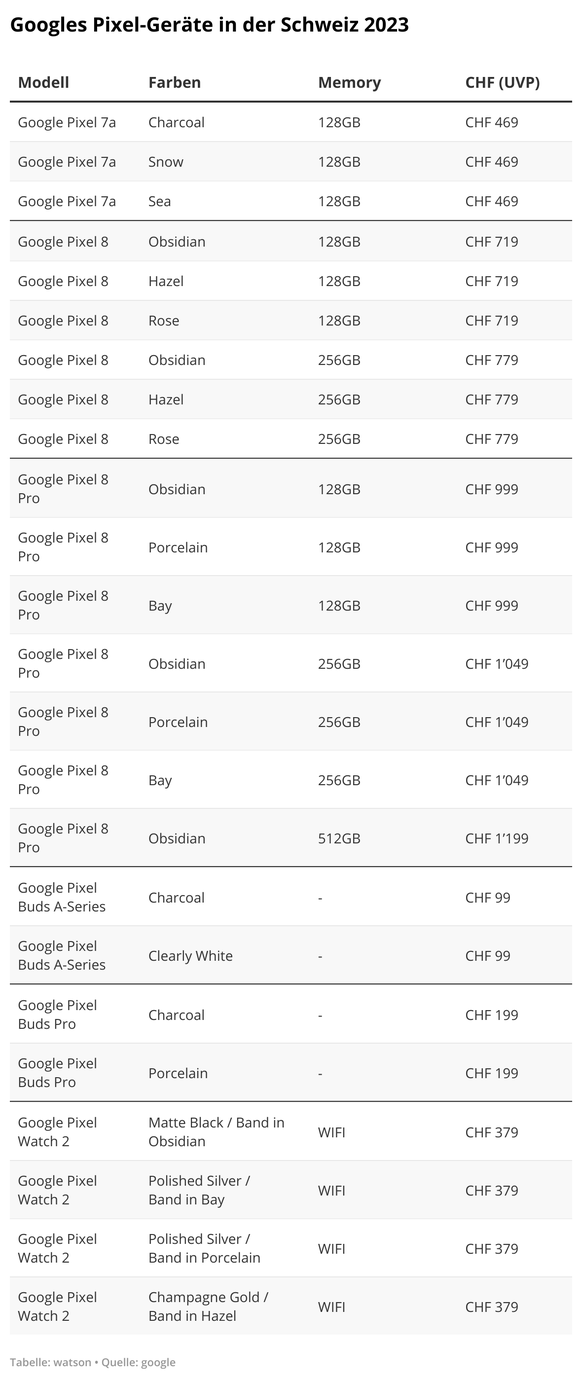Select the Pixel 7a Charcoal model cell
This screenshot has width=582, height=1380.
pos(67,122)
